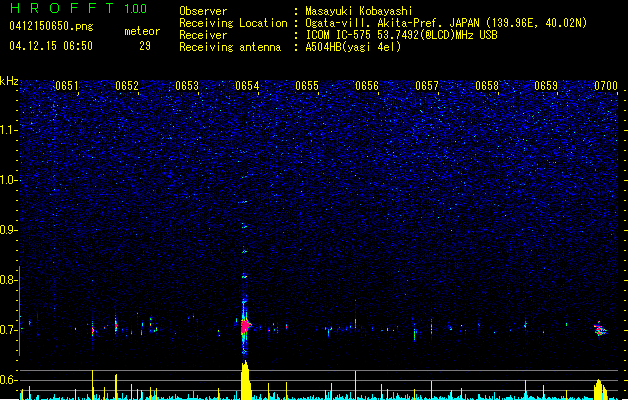Click the Ogata-vill. Akita-Pref. JAPAN location text
Image resolution: width=629 pixels, height=400 pixels.
(x=446, y=23)
